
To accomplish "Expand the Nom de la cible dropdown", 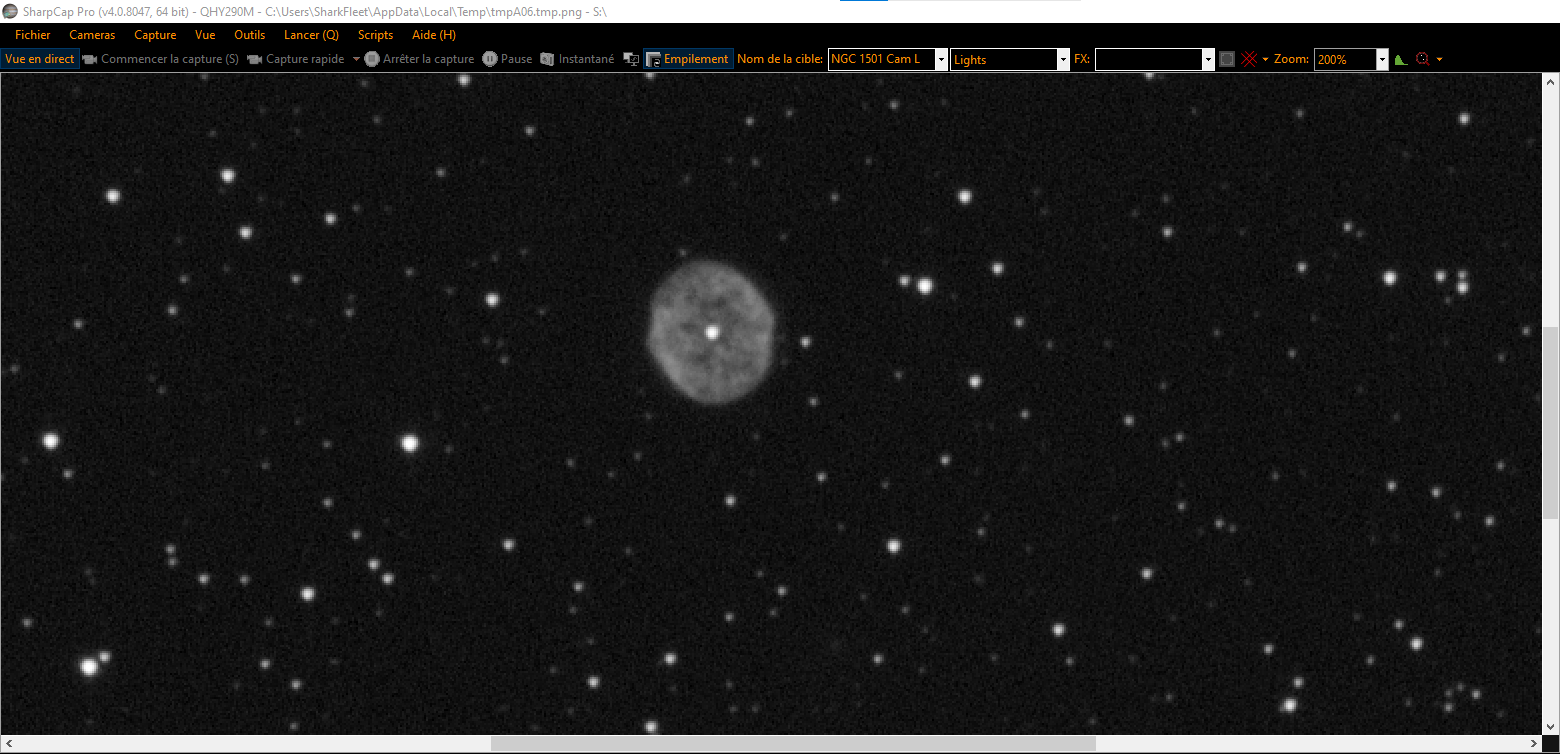I will (x=941, y=60).
